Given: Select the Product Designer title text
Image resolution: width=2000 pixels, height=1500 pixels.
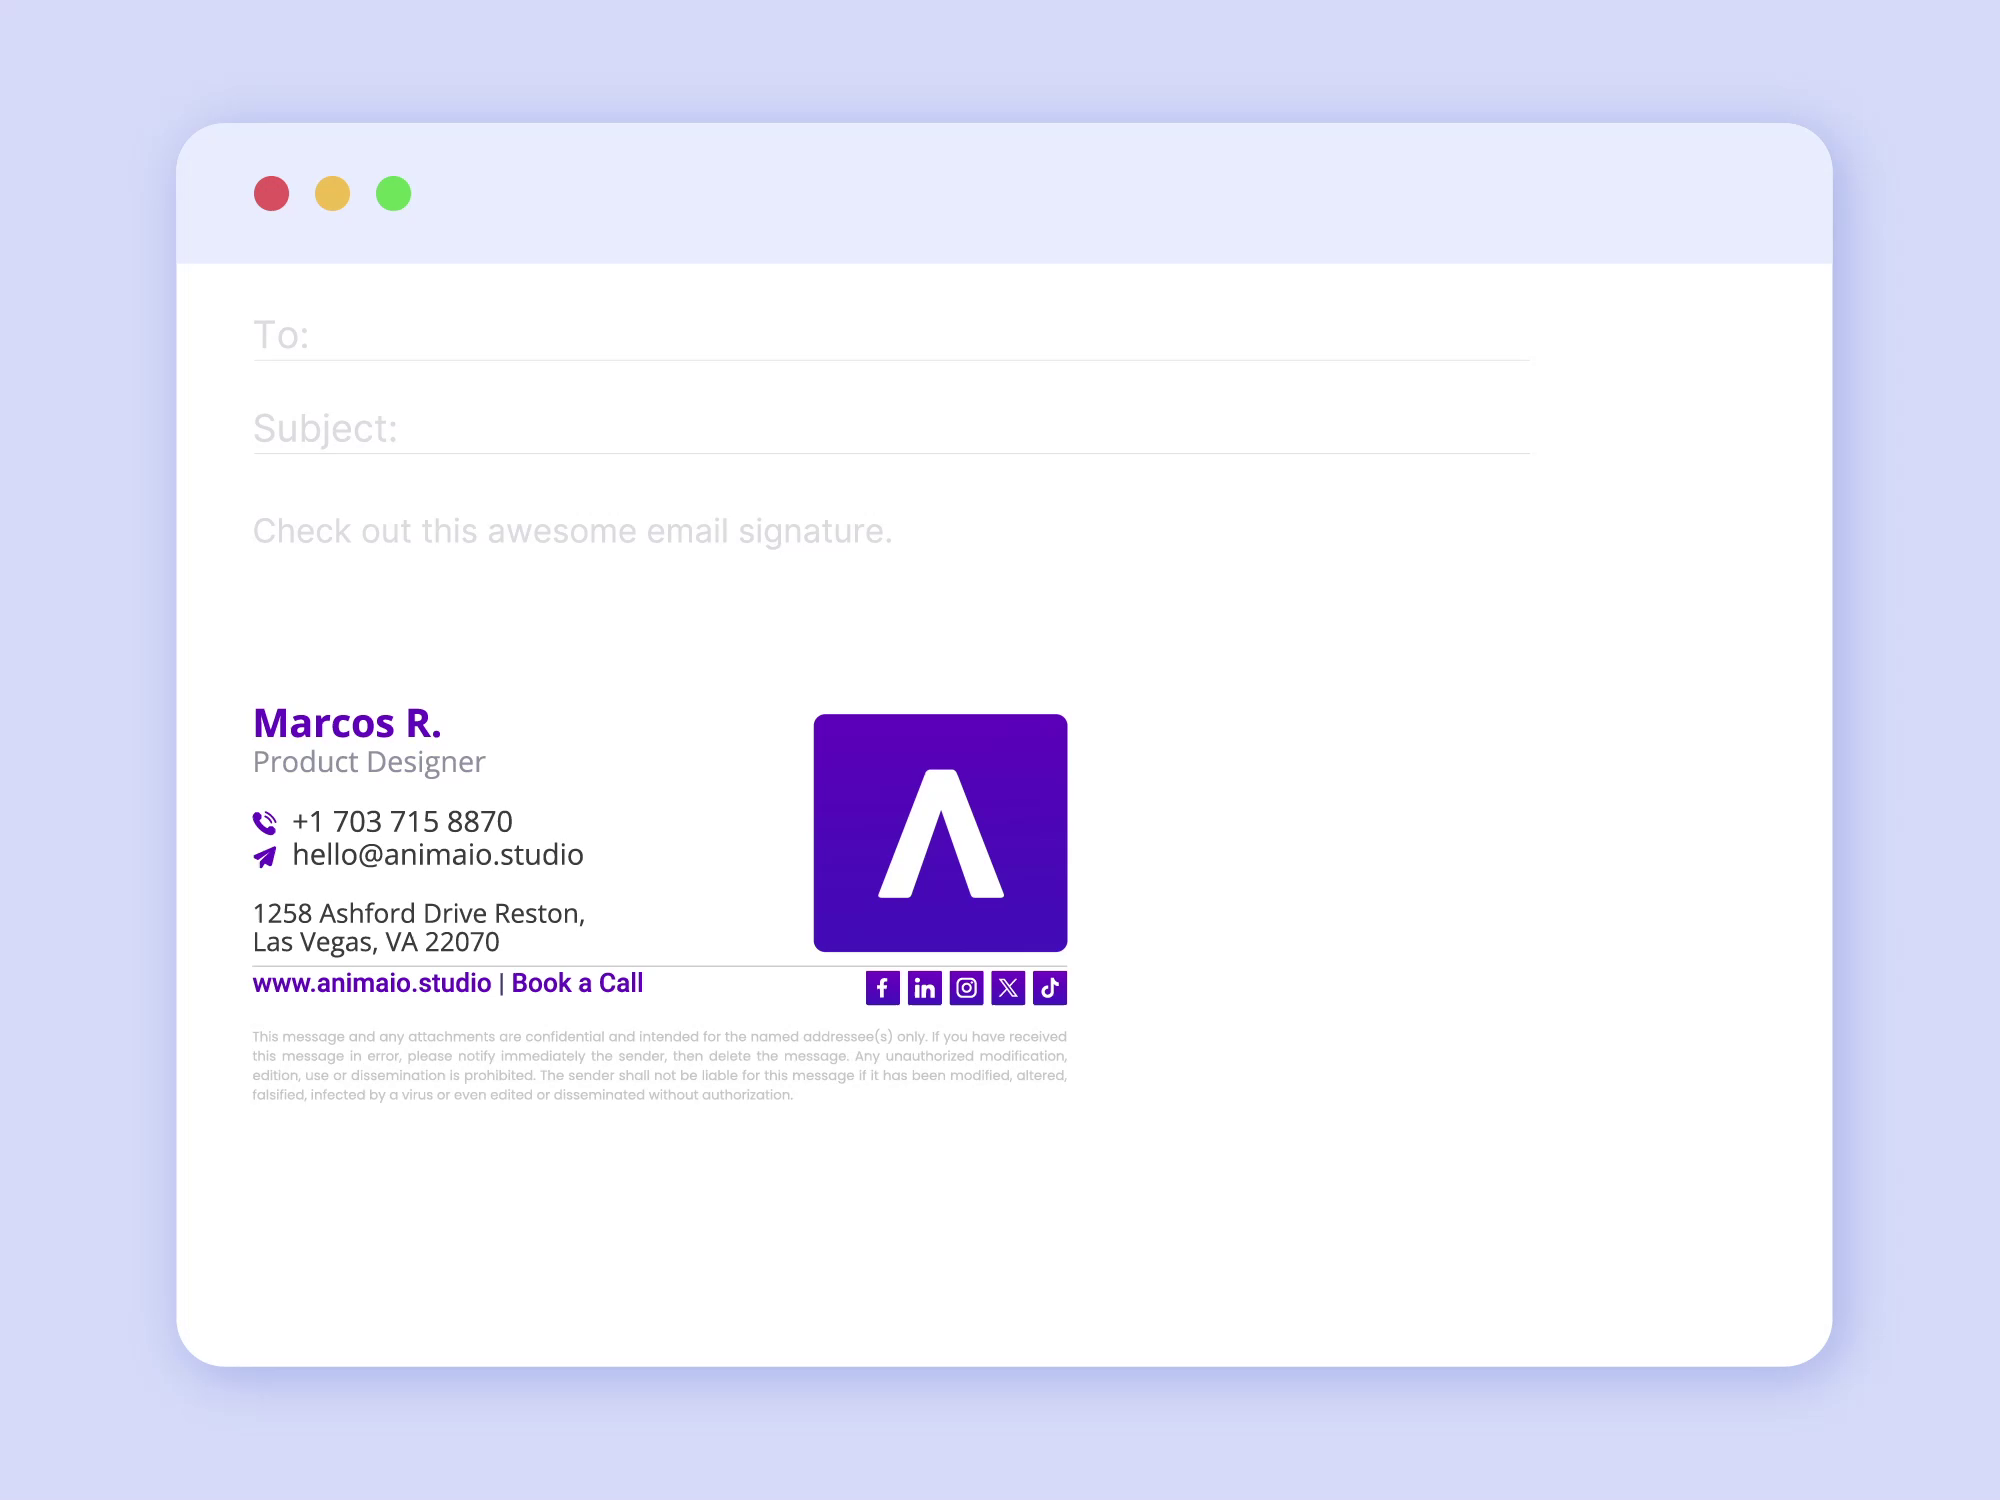Looking at the screenshot, I should tap(369, 762).
